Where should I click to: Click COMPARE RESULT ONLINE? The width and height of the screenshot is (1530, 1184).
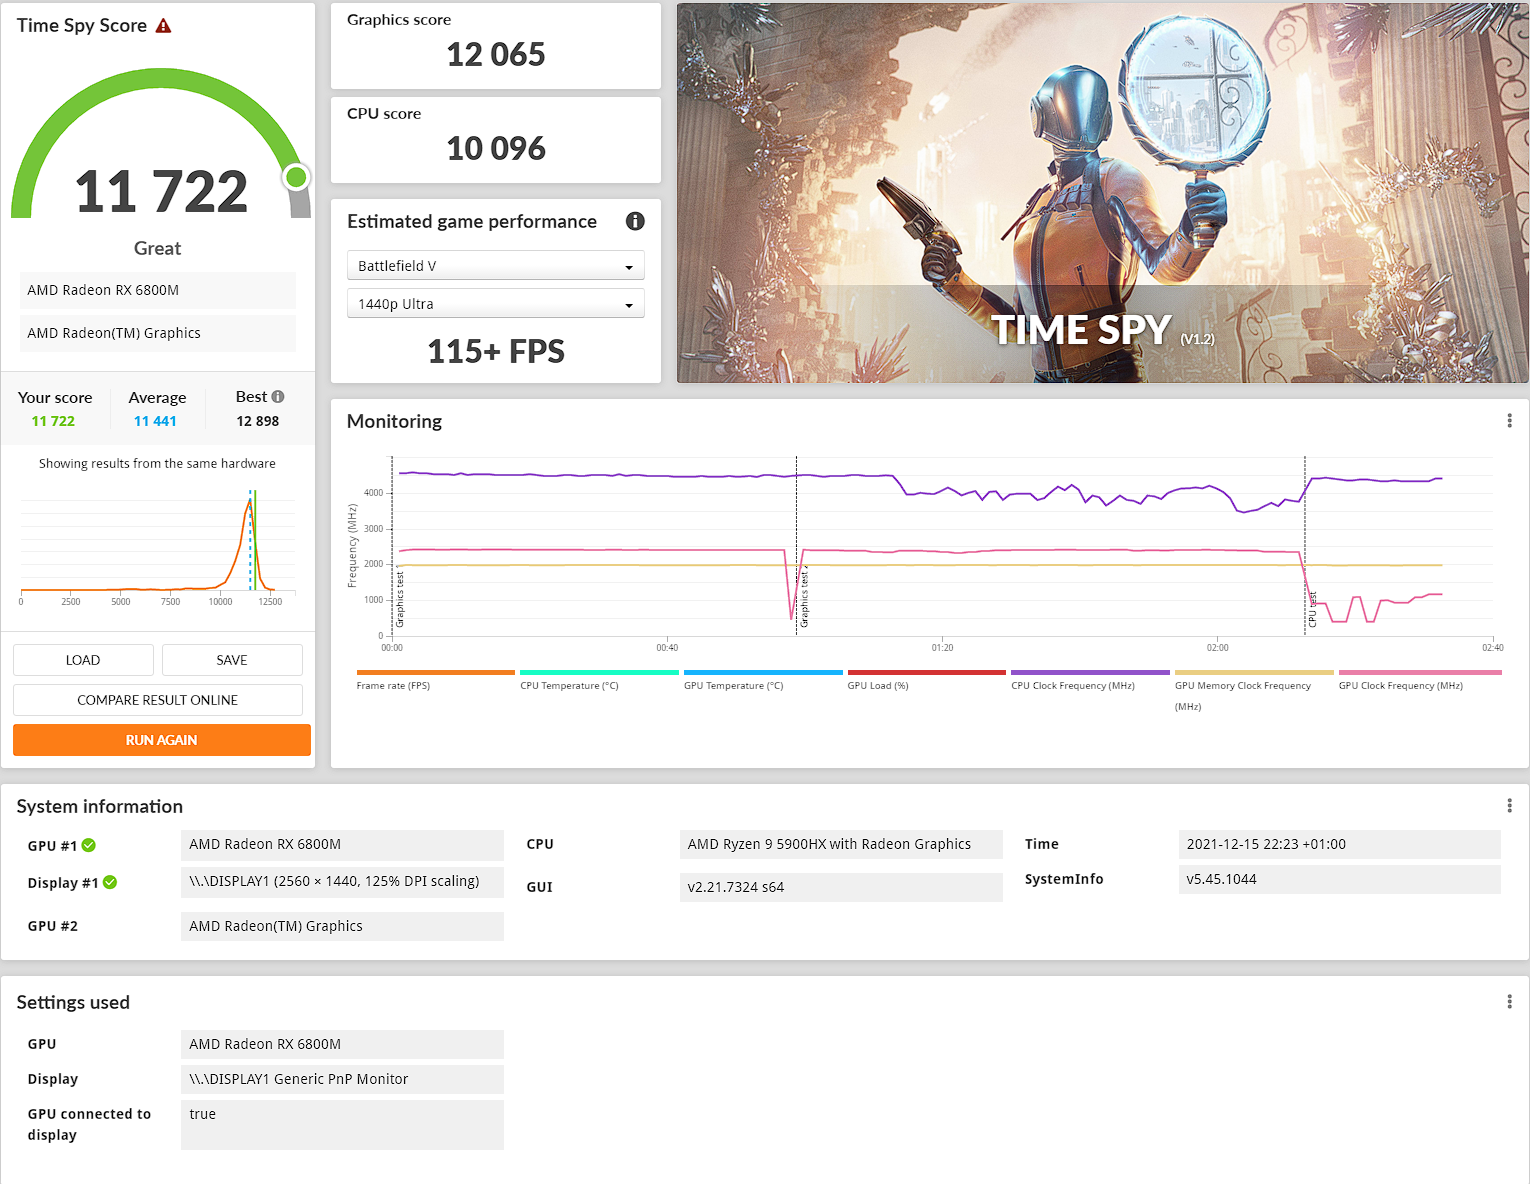point(158,700)
